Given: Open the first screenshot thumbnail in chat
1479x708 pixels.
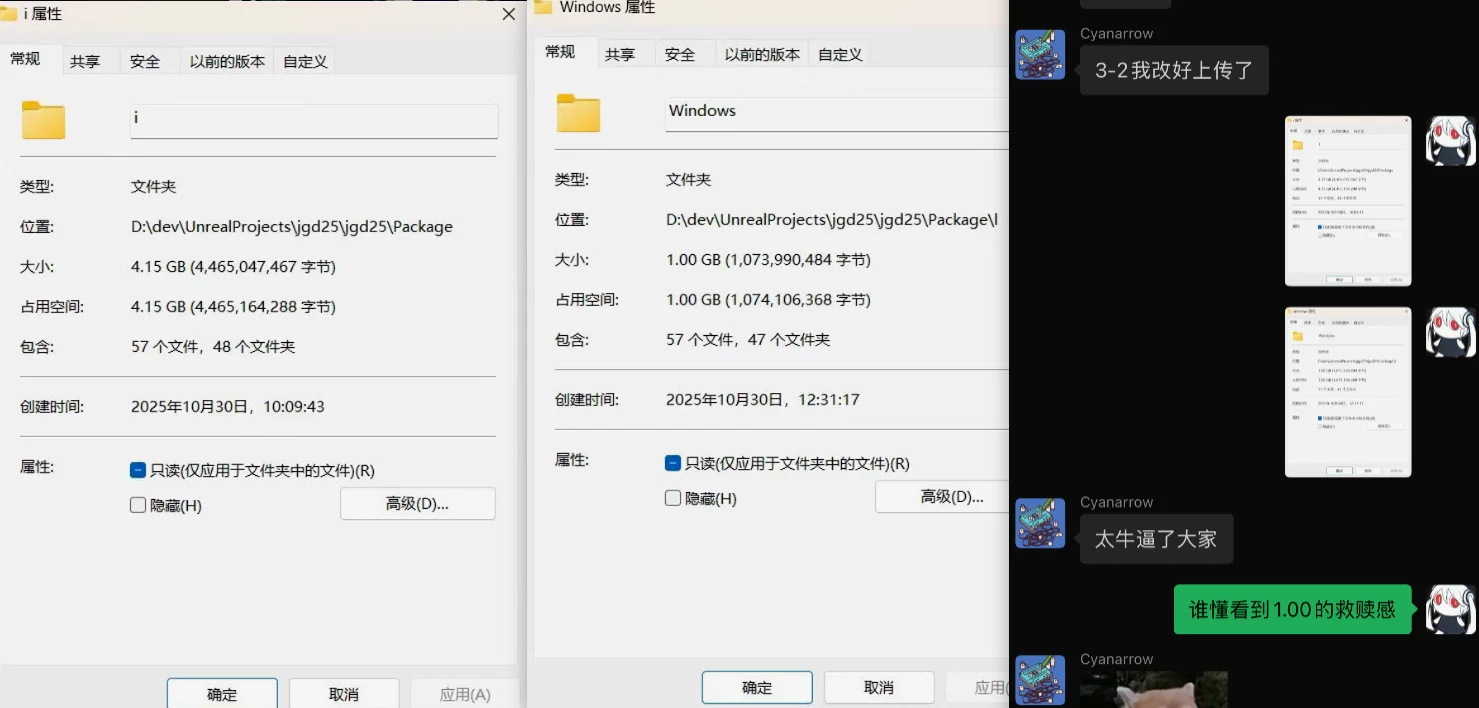Looking at the screenshot, I should point(1347,201).
